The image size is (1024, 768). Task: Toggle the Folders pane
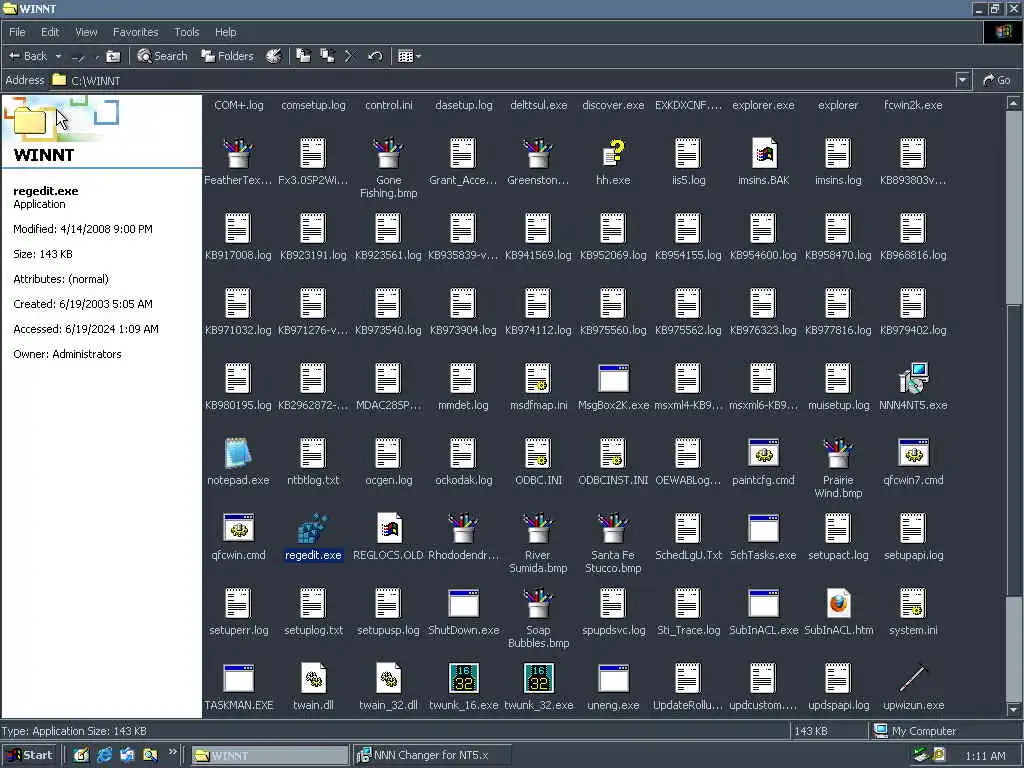click(x=227, y=56)
